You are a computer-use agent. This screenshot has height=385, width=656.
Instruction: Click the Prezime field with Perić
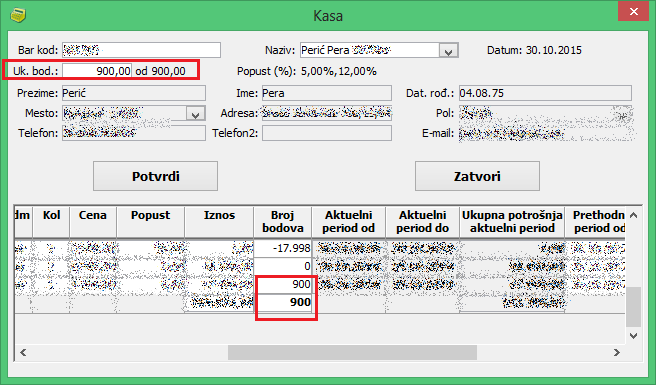pos(134,93)
